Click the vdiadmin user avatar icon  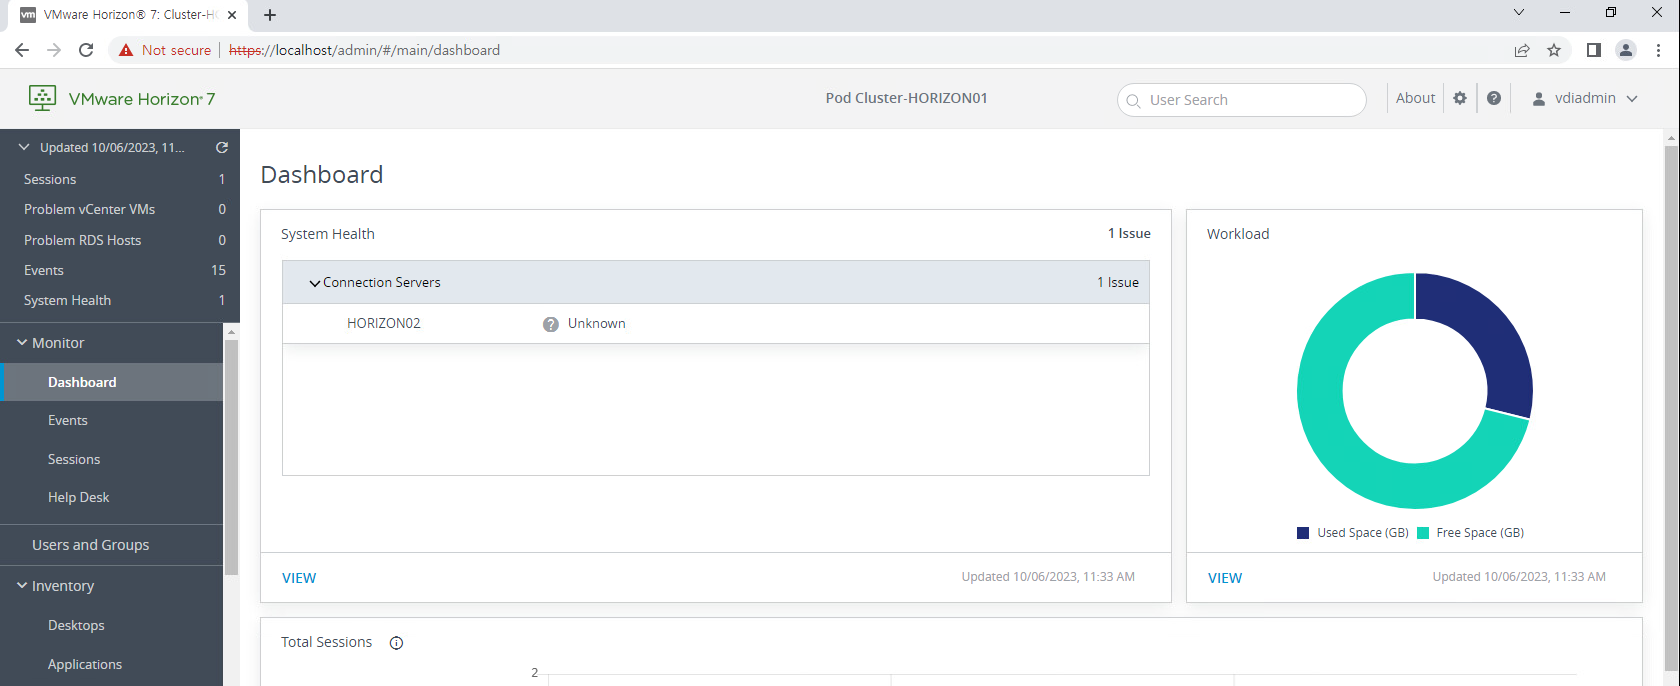point(1539,99)
